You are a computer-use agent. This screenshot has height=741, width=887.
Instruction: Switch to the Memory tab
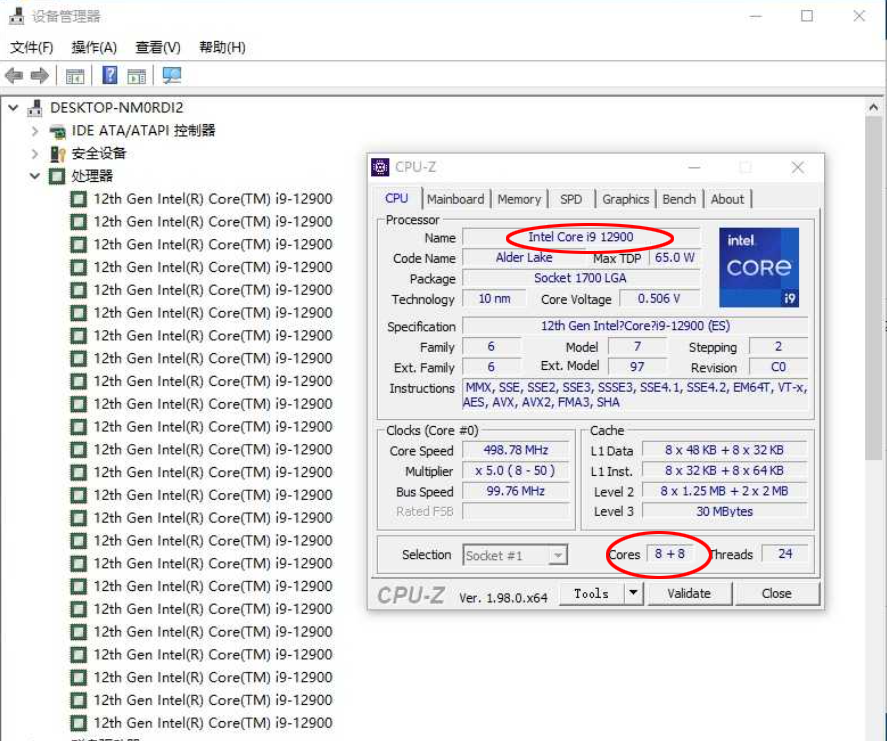[x=519, y=199]
